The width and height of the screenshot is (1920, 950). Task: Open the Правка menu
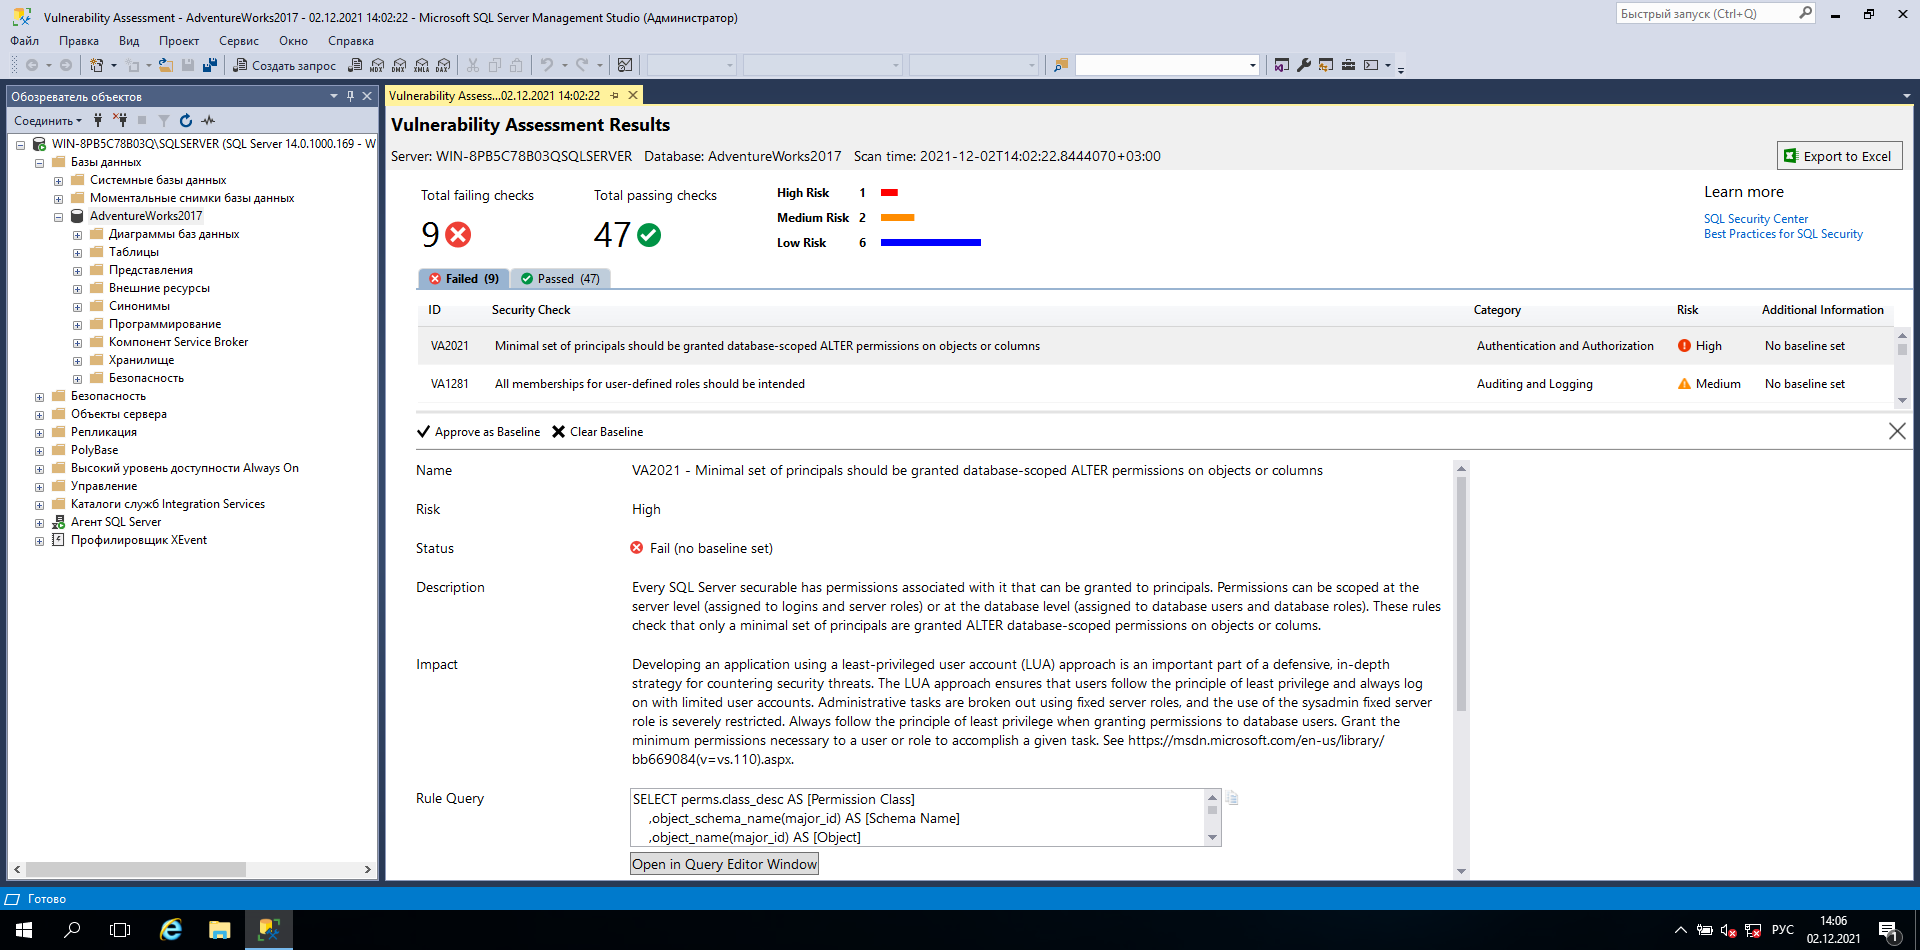[79, 41]
